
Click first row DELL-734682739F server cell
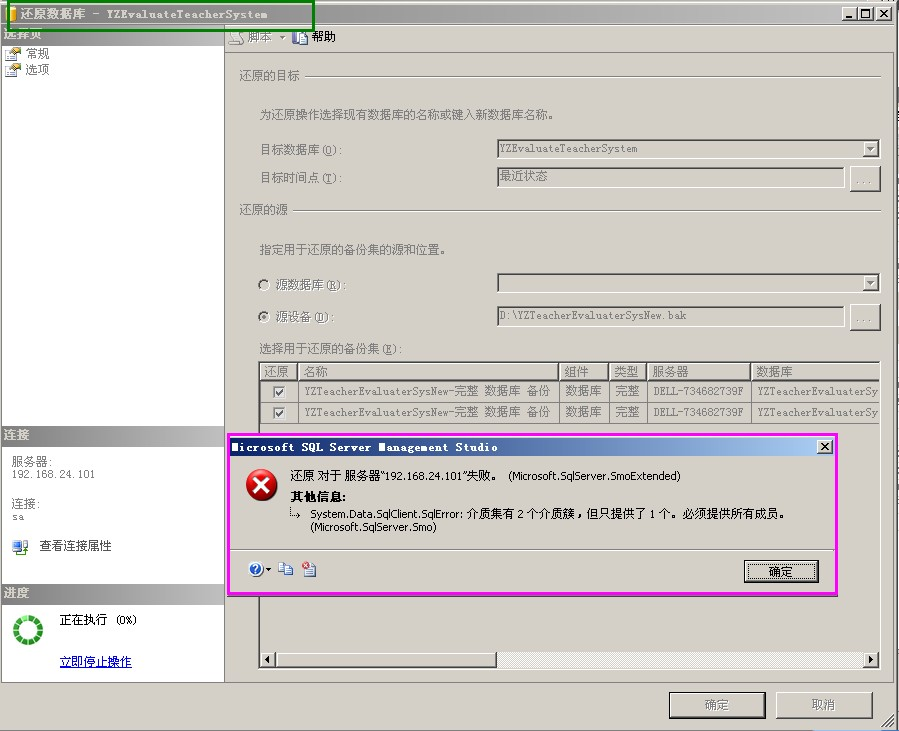point(699,392)
